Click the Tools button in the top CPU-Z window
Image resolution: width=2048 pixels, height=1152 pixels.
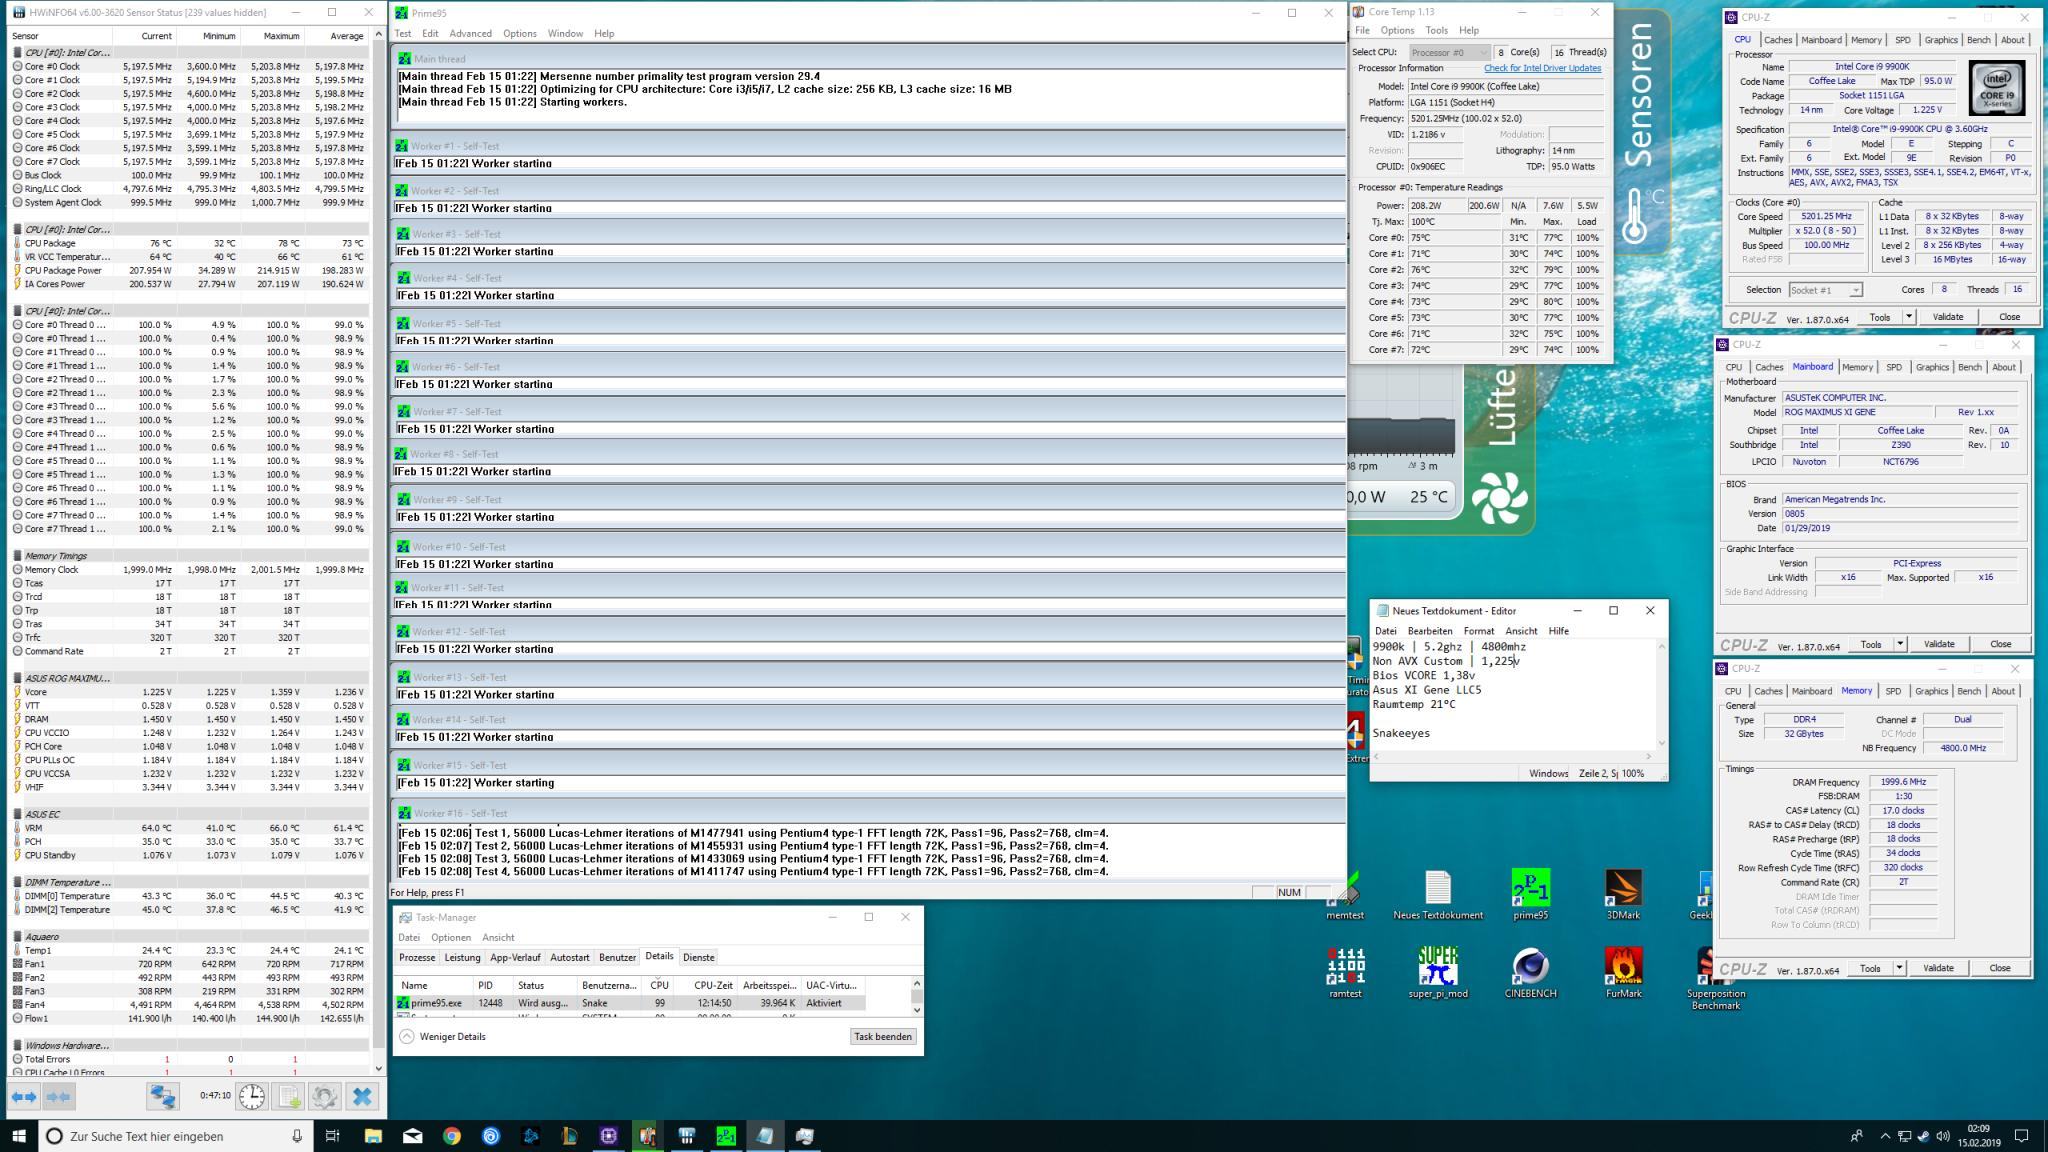(x=1879, y=317)
